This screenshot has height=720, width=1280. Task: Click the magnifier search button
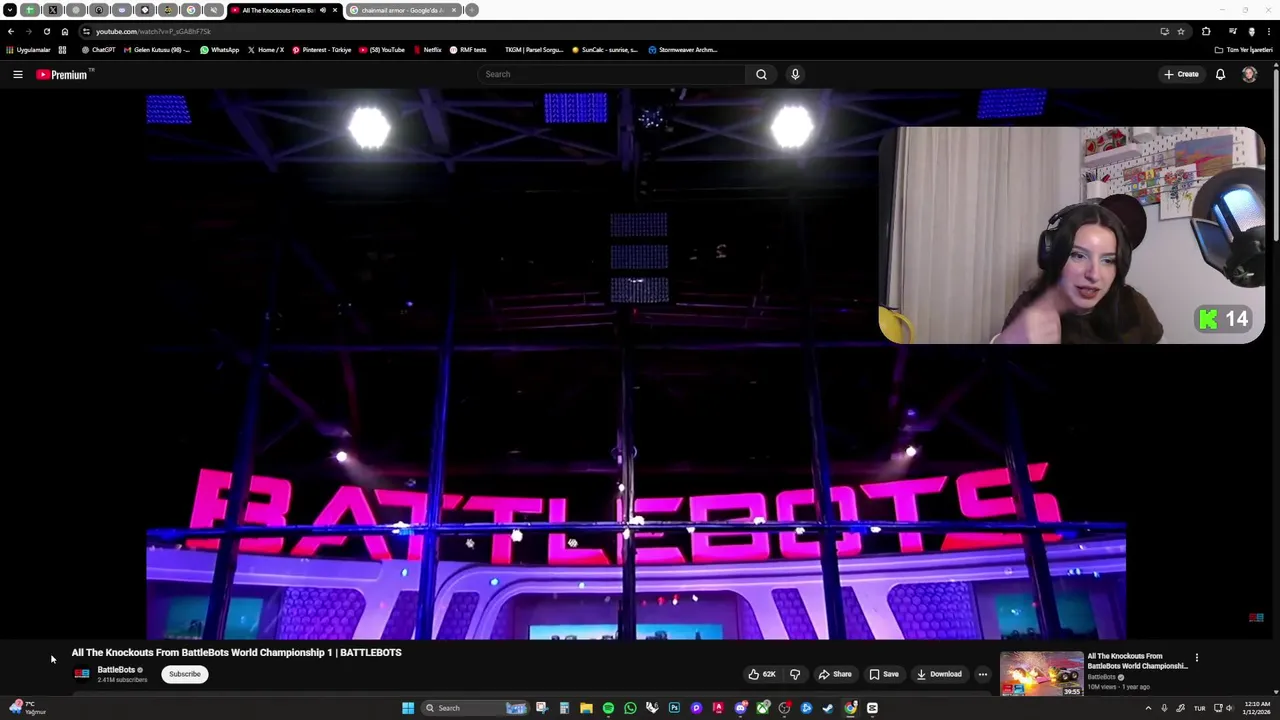coord(761,74)
